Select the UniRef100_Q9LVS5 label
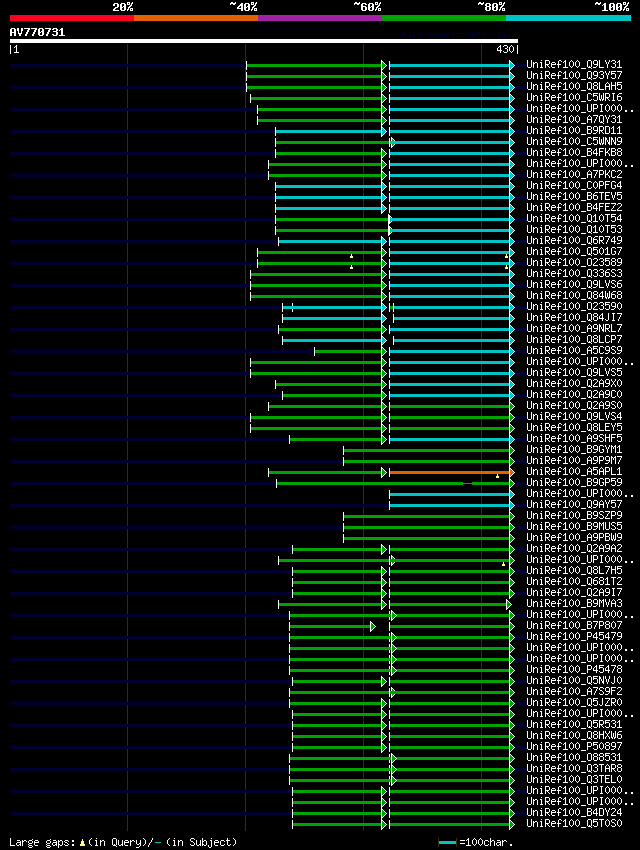Viewport: 640px width, 850px height. (x=574, y=372)
